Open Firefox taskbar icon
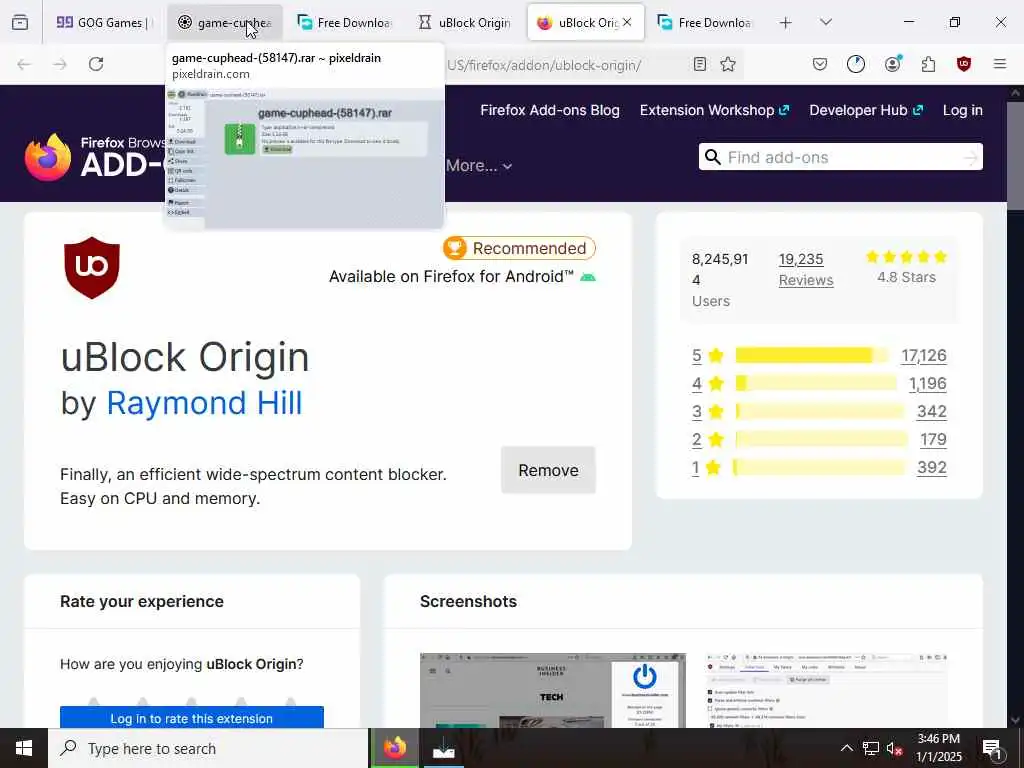 click(395, 748)
